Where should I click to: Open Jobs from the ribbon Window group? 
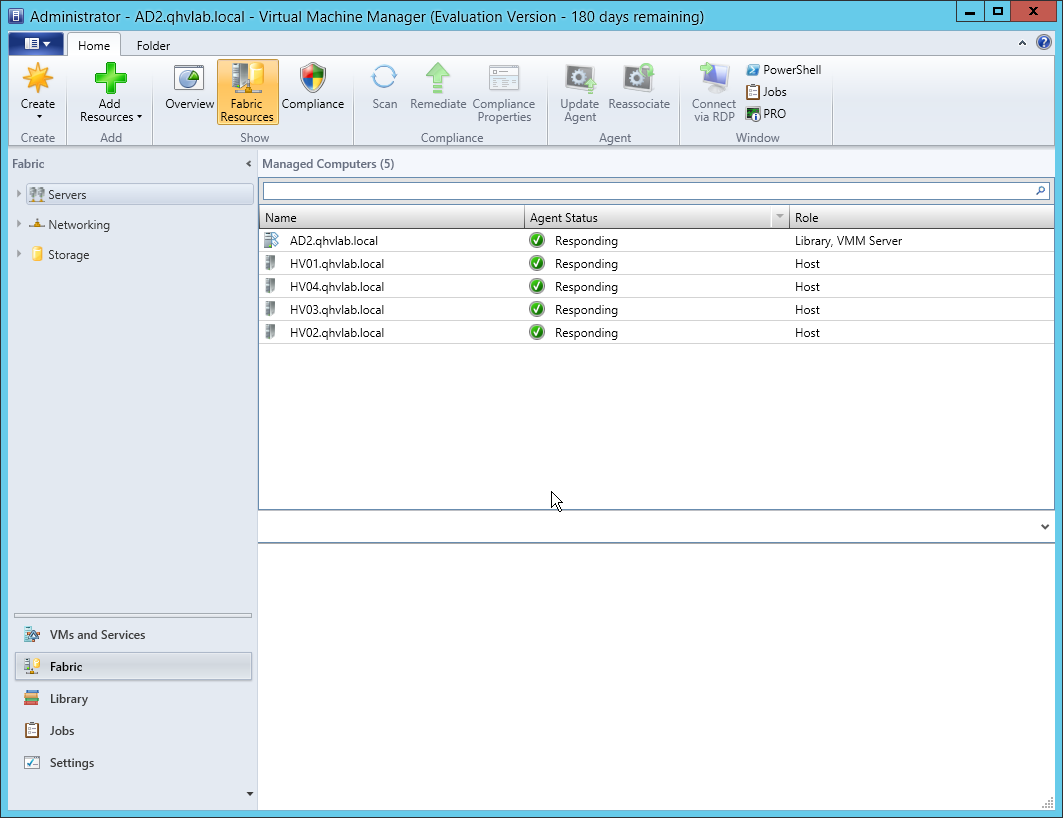tap(767, 92)
